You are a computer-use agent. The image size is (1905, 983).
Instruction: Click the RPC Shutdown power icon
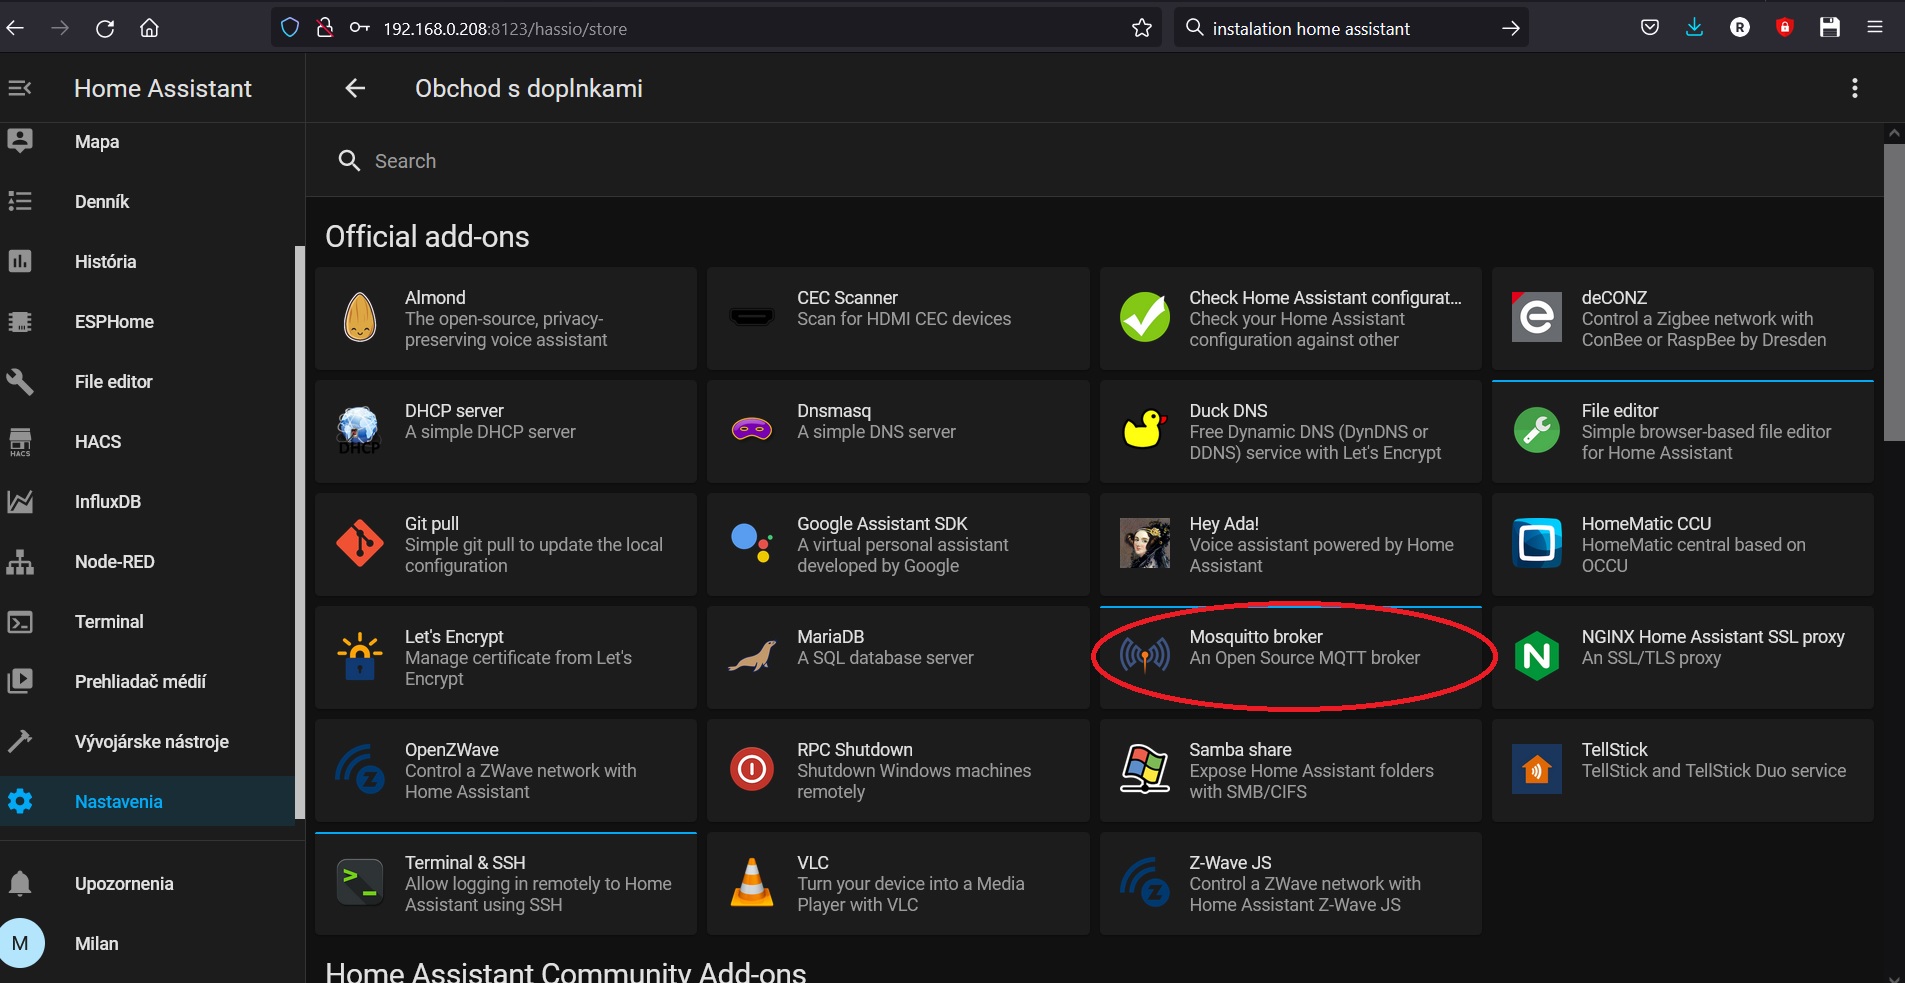coord(752,769)
